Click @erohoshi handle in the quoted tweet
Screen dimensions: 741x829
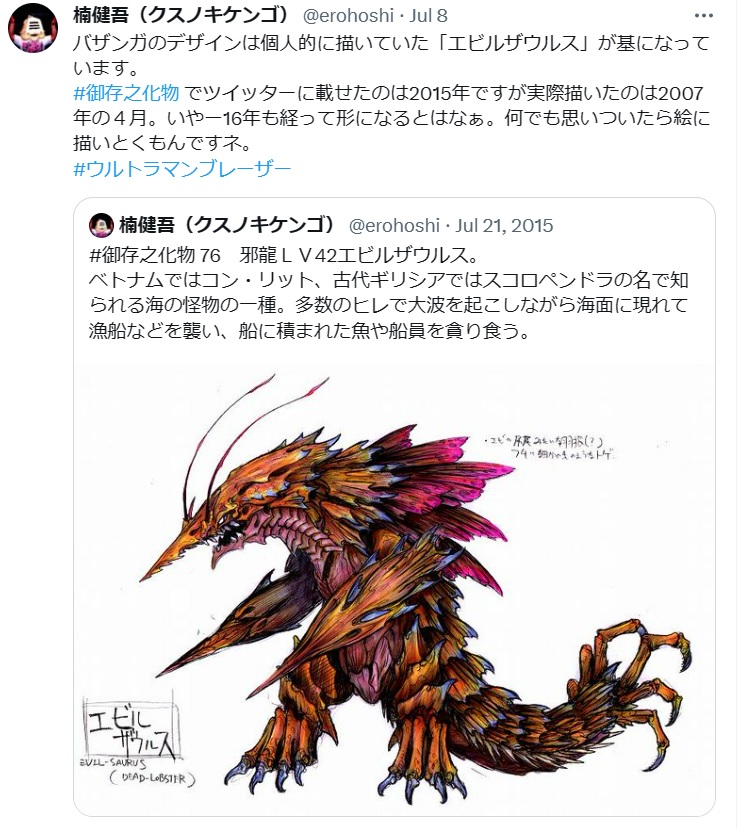click(394, 226)
